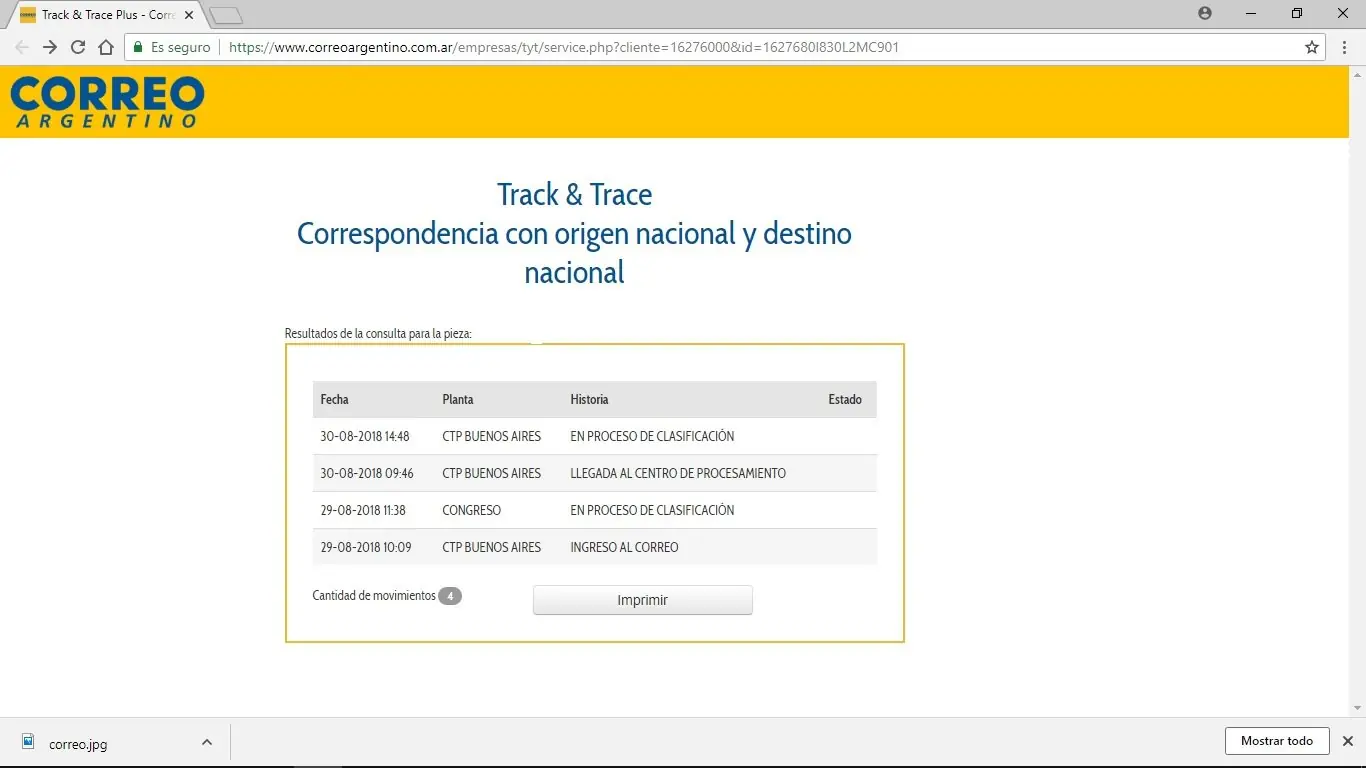
Task: Close the Chrome window
Action: (x=1343, y=13)
